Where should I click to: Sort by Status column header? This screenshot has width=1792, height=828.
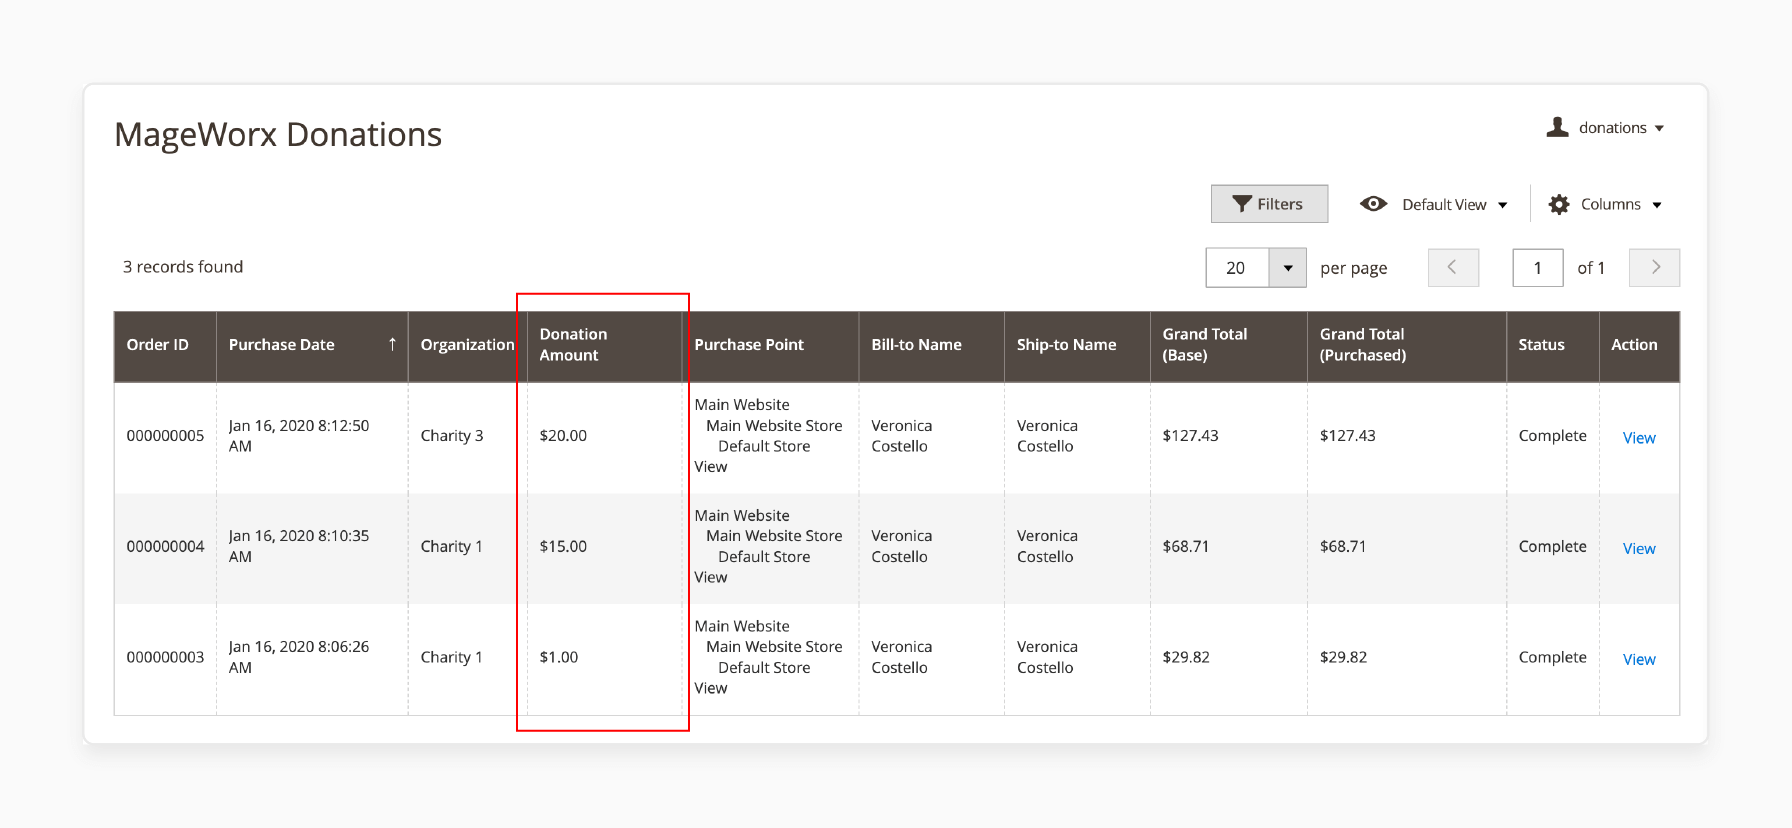coord(1552,345)
